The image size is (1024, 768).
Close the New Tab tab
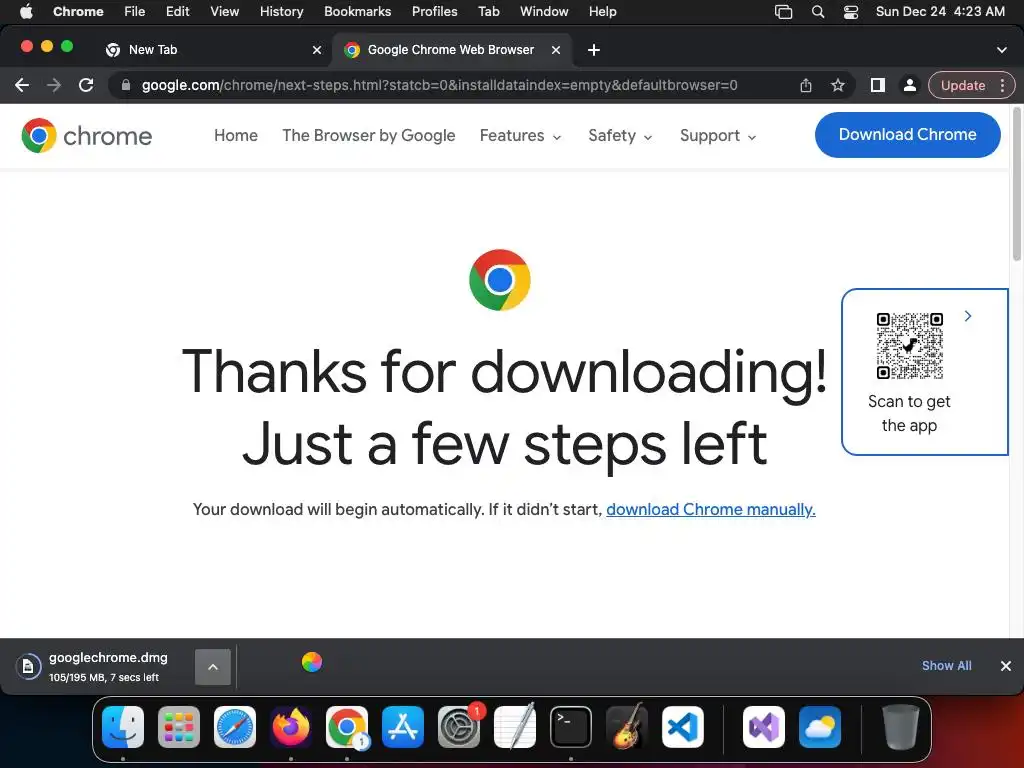pyautogui.click(x=317, y=50)
